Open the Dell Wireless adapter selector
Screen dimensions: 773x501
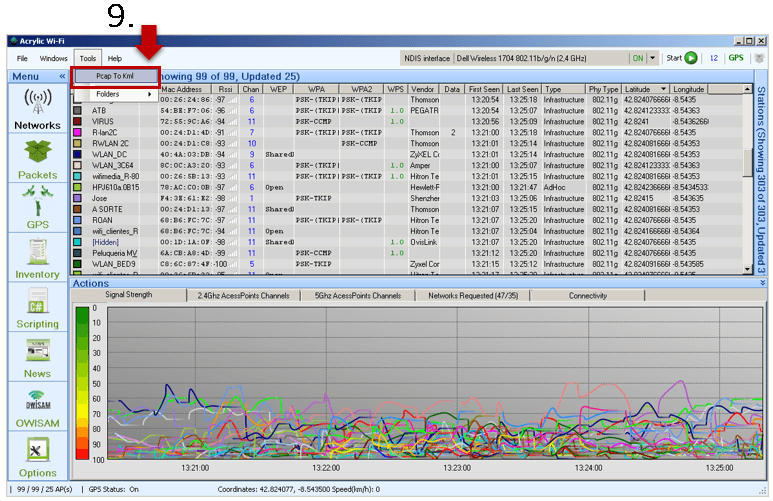[540, 58]
